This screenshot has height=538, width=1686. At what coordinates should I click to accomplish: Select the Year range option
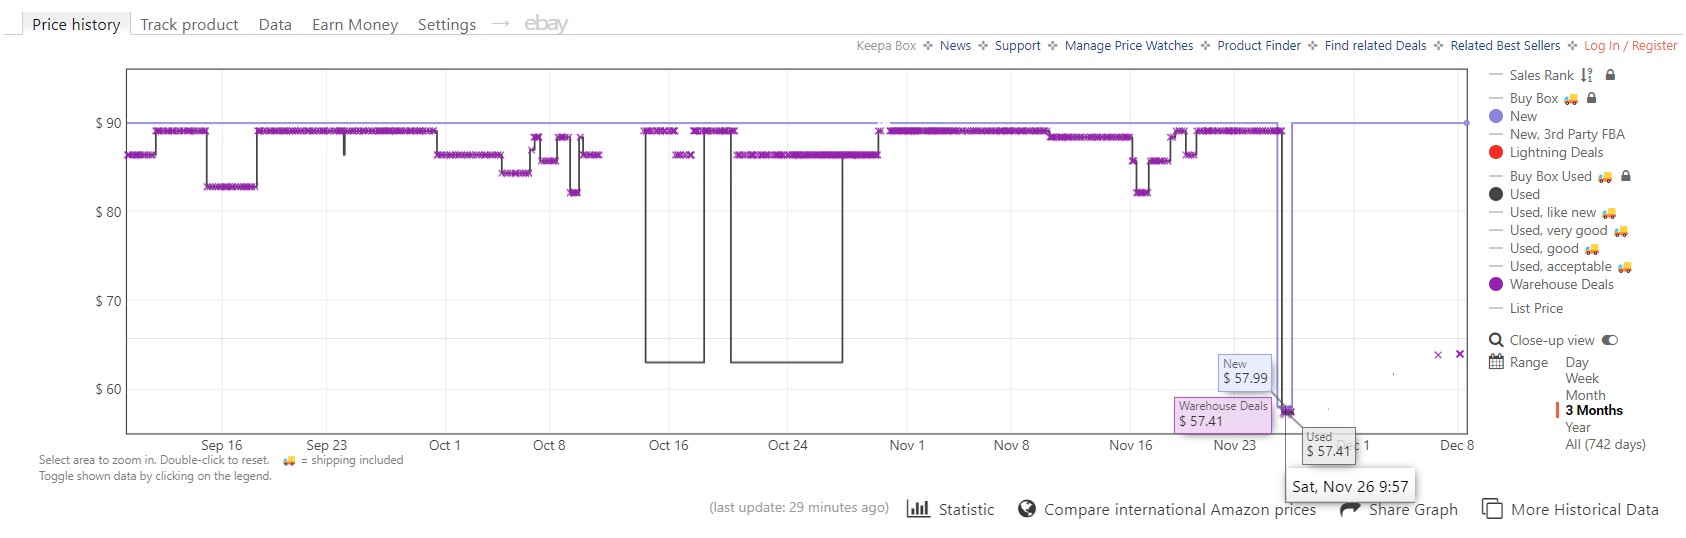(1578, 427)
